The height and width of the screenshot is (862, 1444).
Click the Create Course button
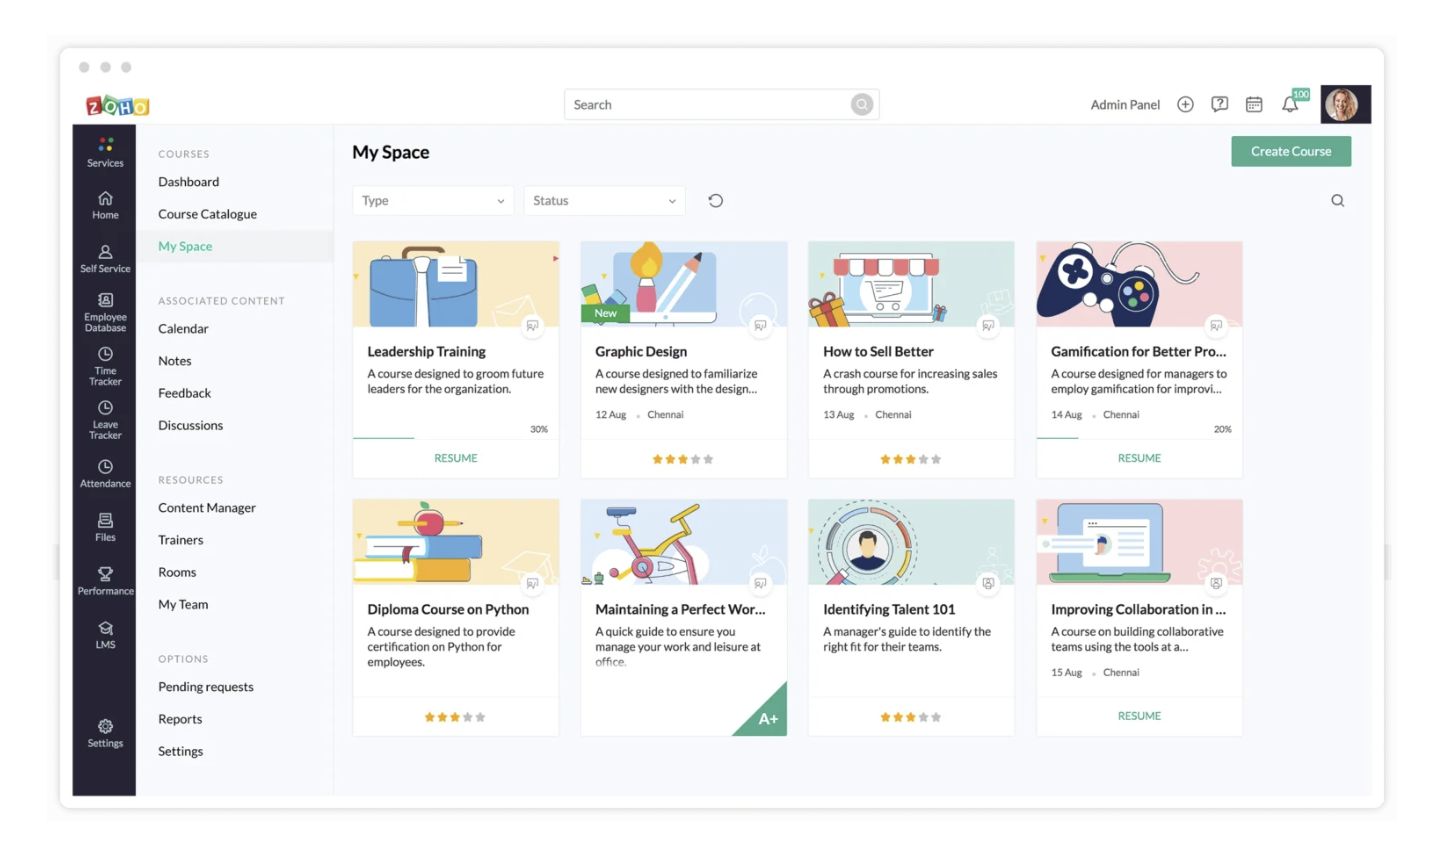[x=1291, y=151]
